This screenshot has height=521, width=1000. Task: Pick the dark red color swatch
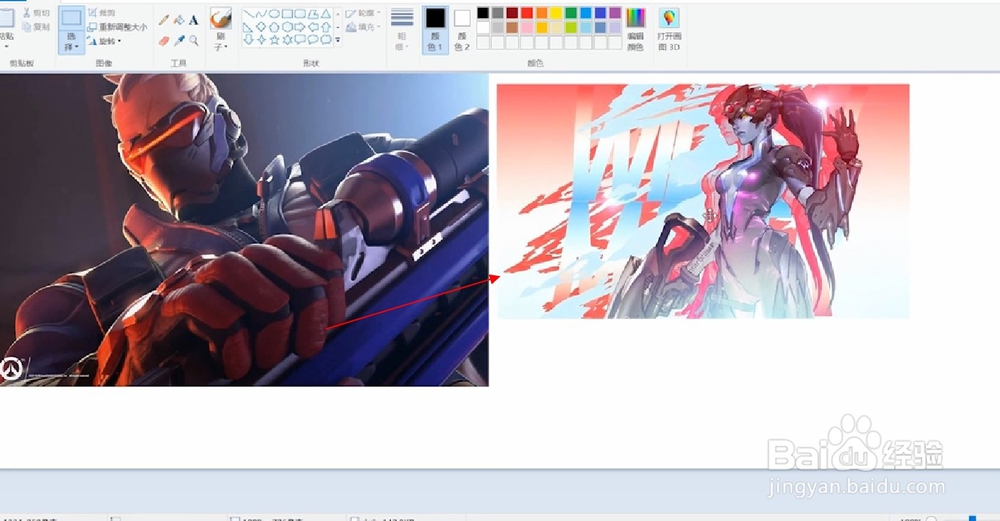pyautogui.click(x=512, y=13)
